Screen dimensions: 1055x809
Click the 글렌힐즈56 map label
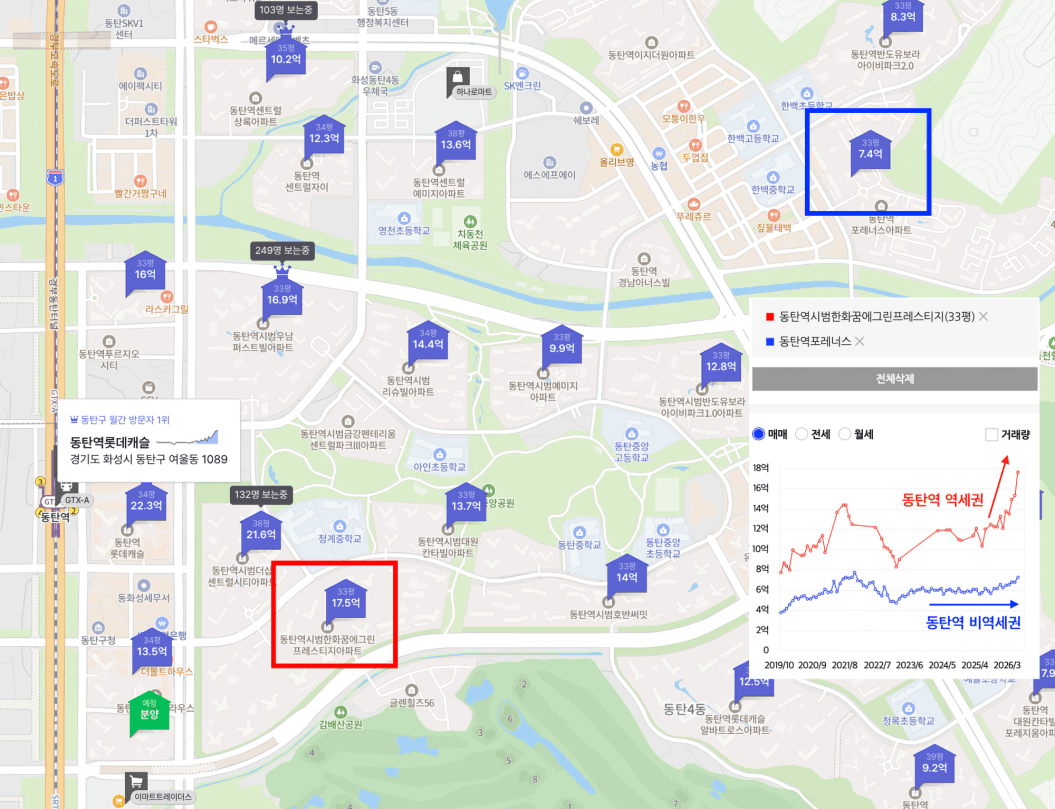coord(412,702)
